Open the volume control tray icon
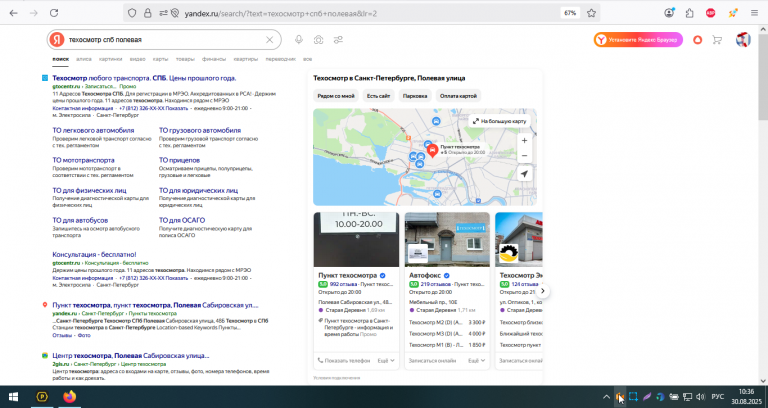768x408 pixels. tap(700, 397)
